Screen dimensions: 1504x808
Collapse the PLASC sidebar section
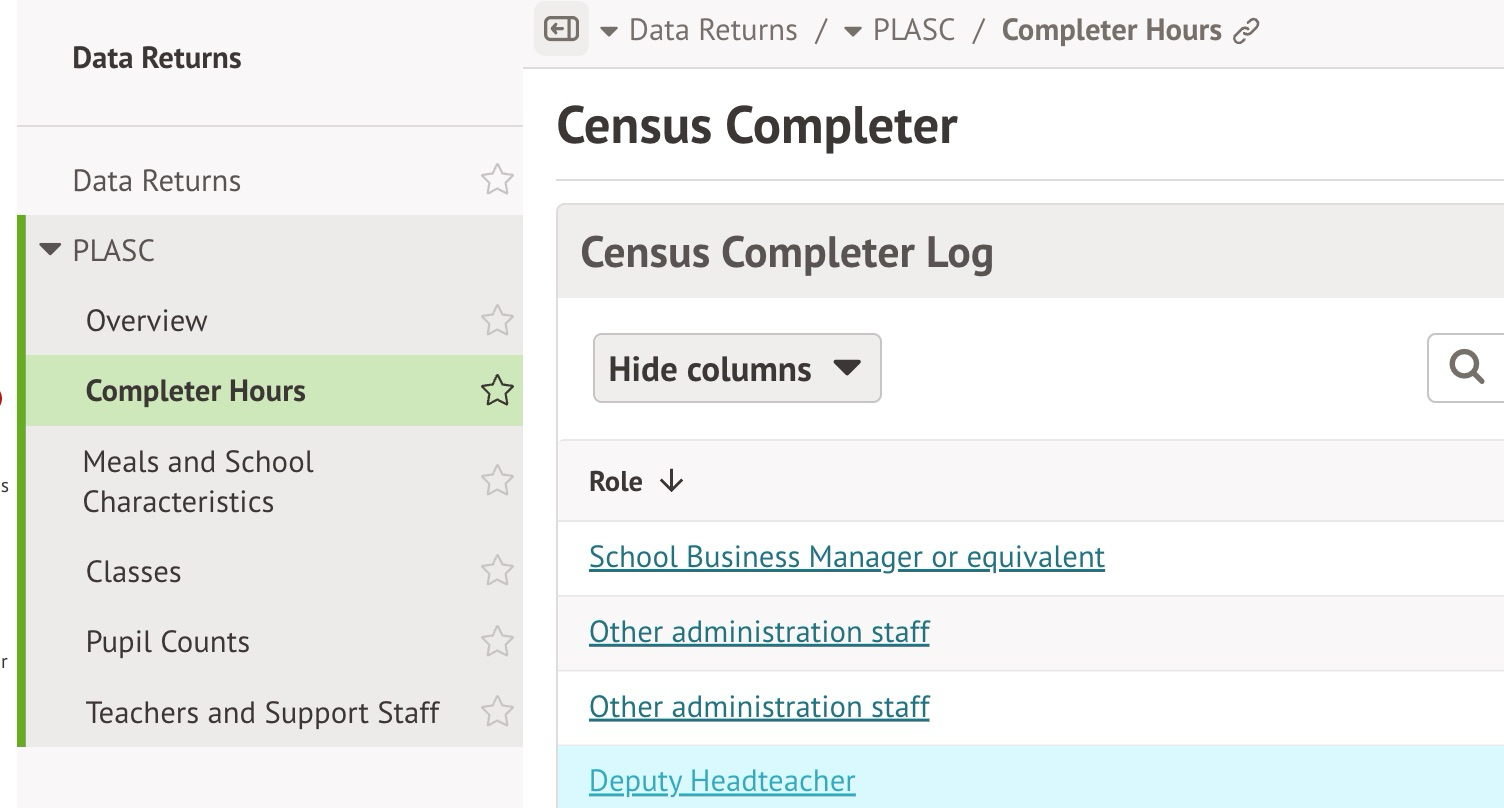(50, 250)
